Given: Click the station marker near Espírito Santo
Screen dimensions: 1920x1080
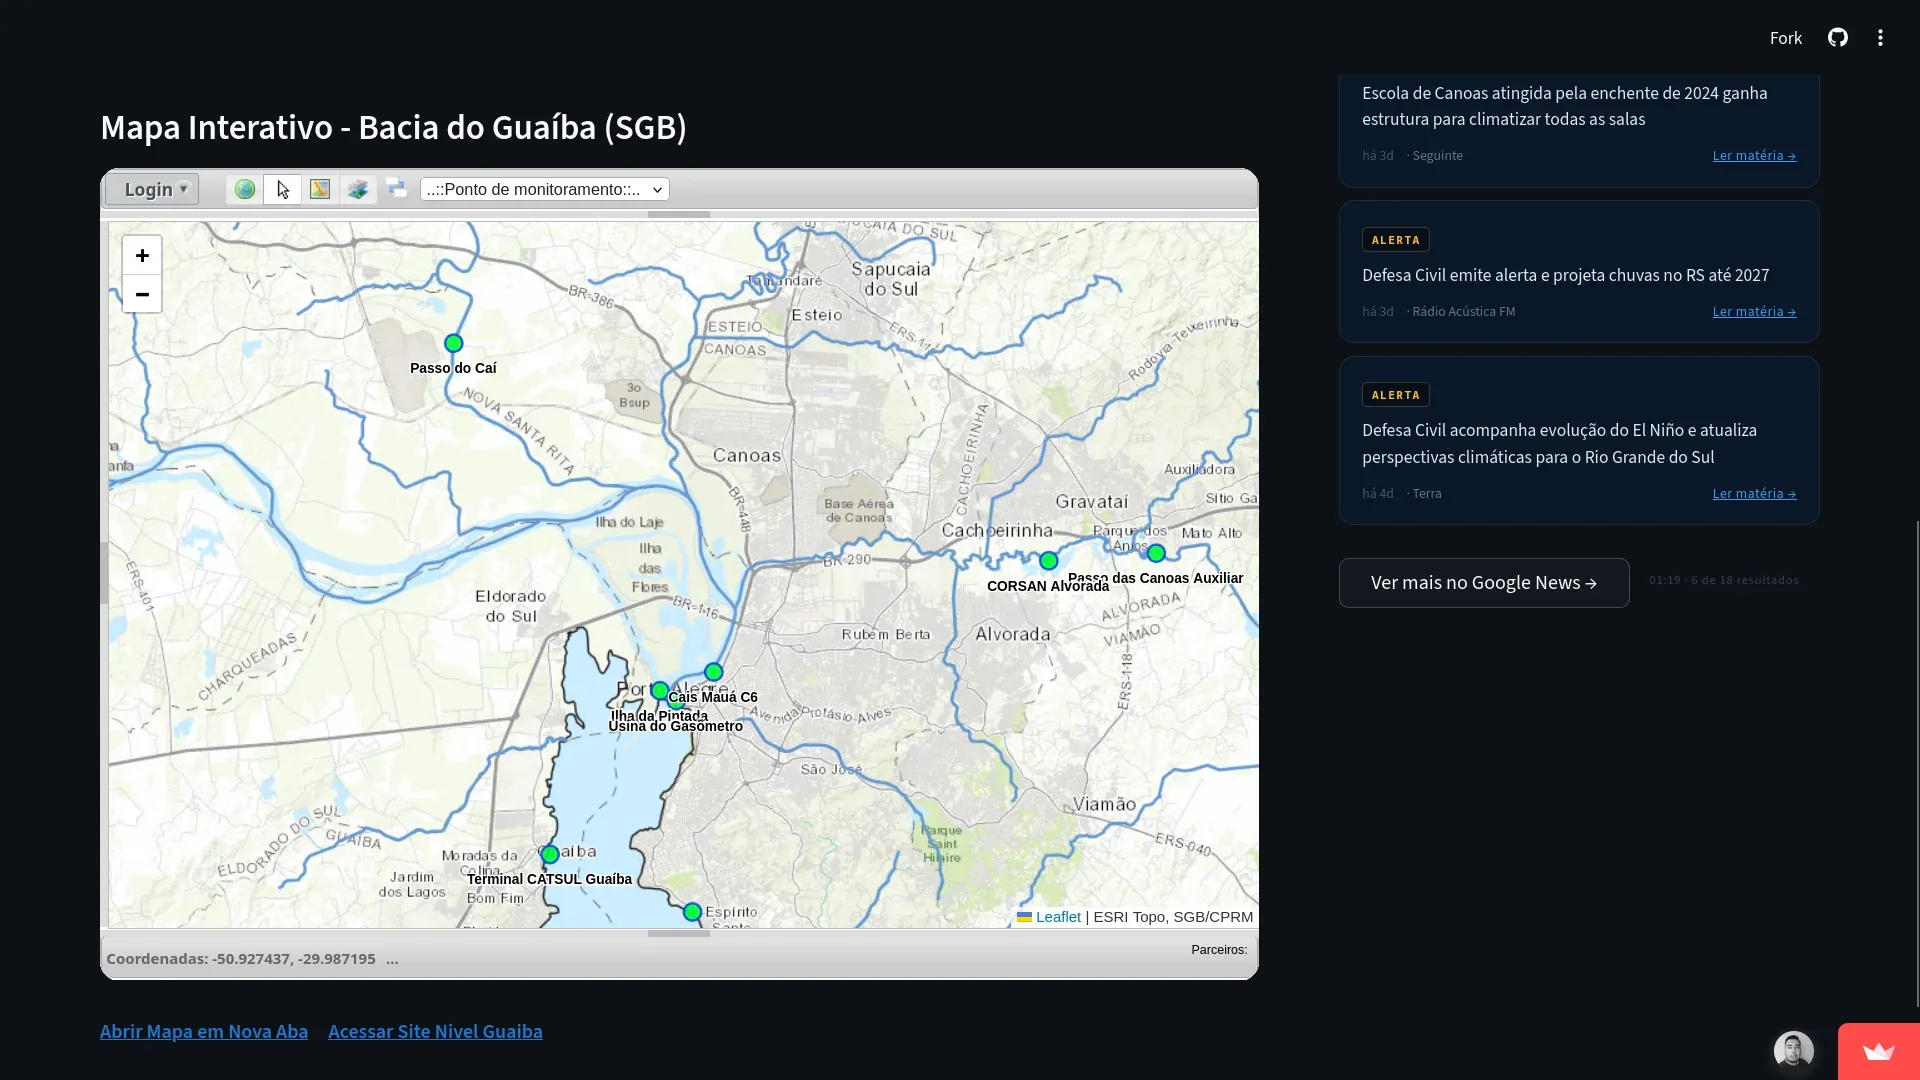Looking at the screenshot, I should 692,912.
